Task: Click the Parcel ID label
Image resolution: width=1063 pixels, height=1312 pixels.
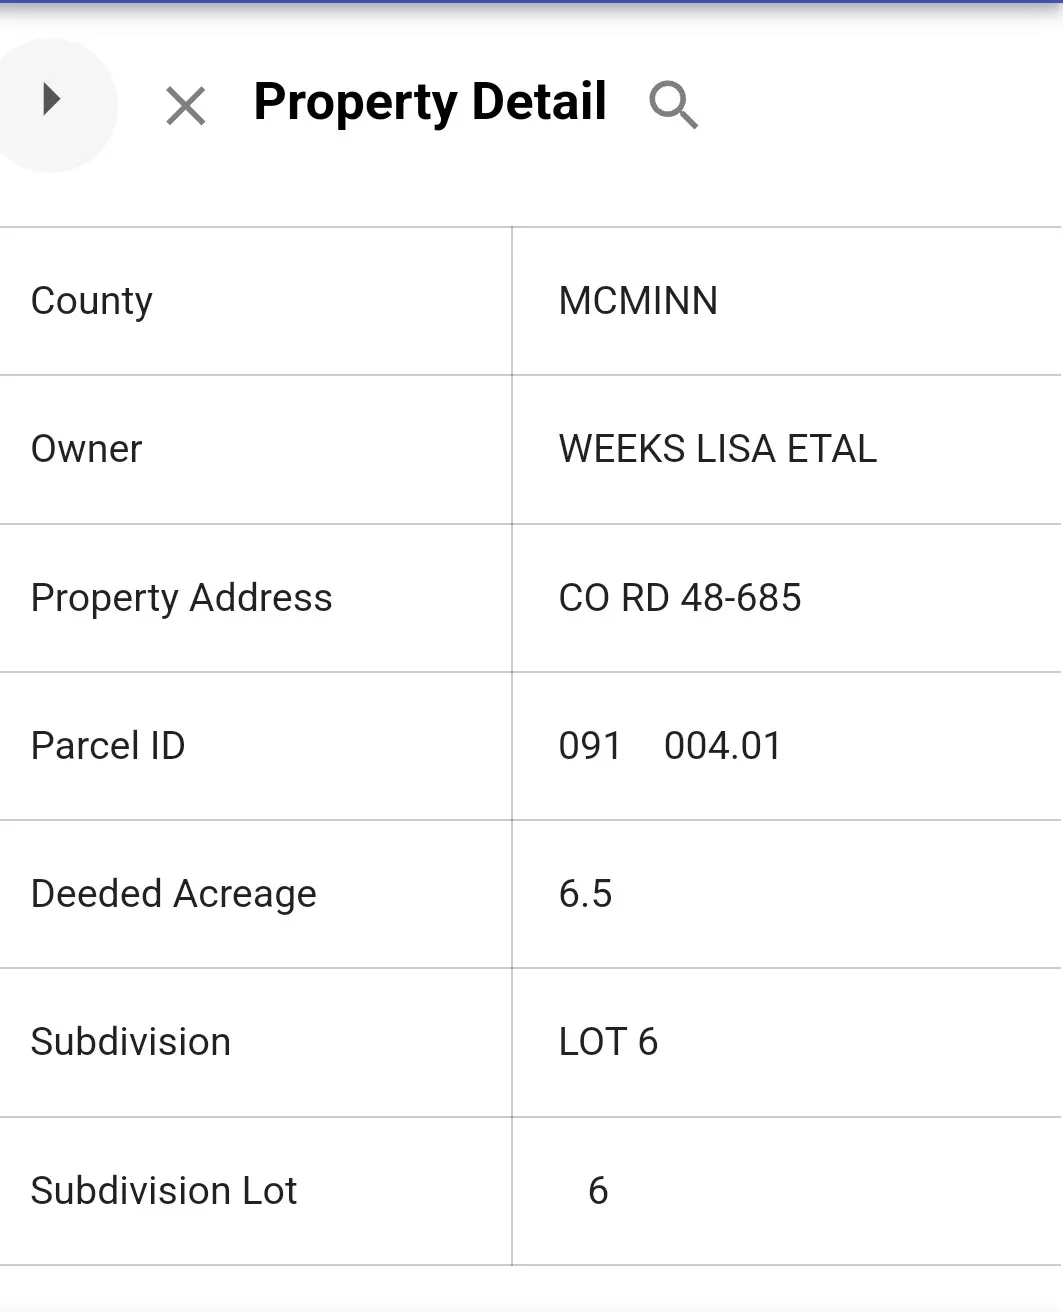Action: point(108,746)
